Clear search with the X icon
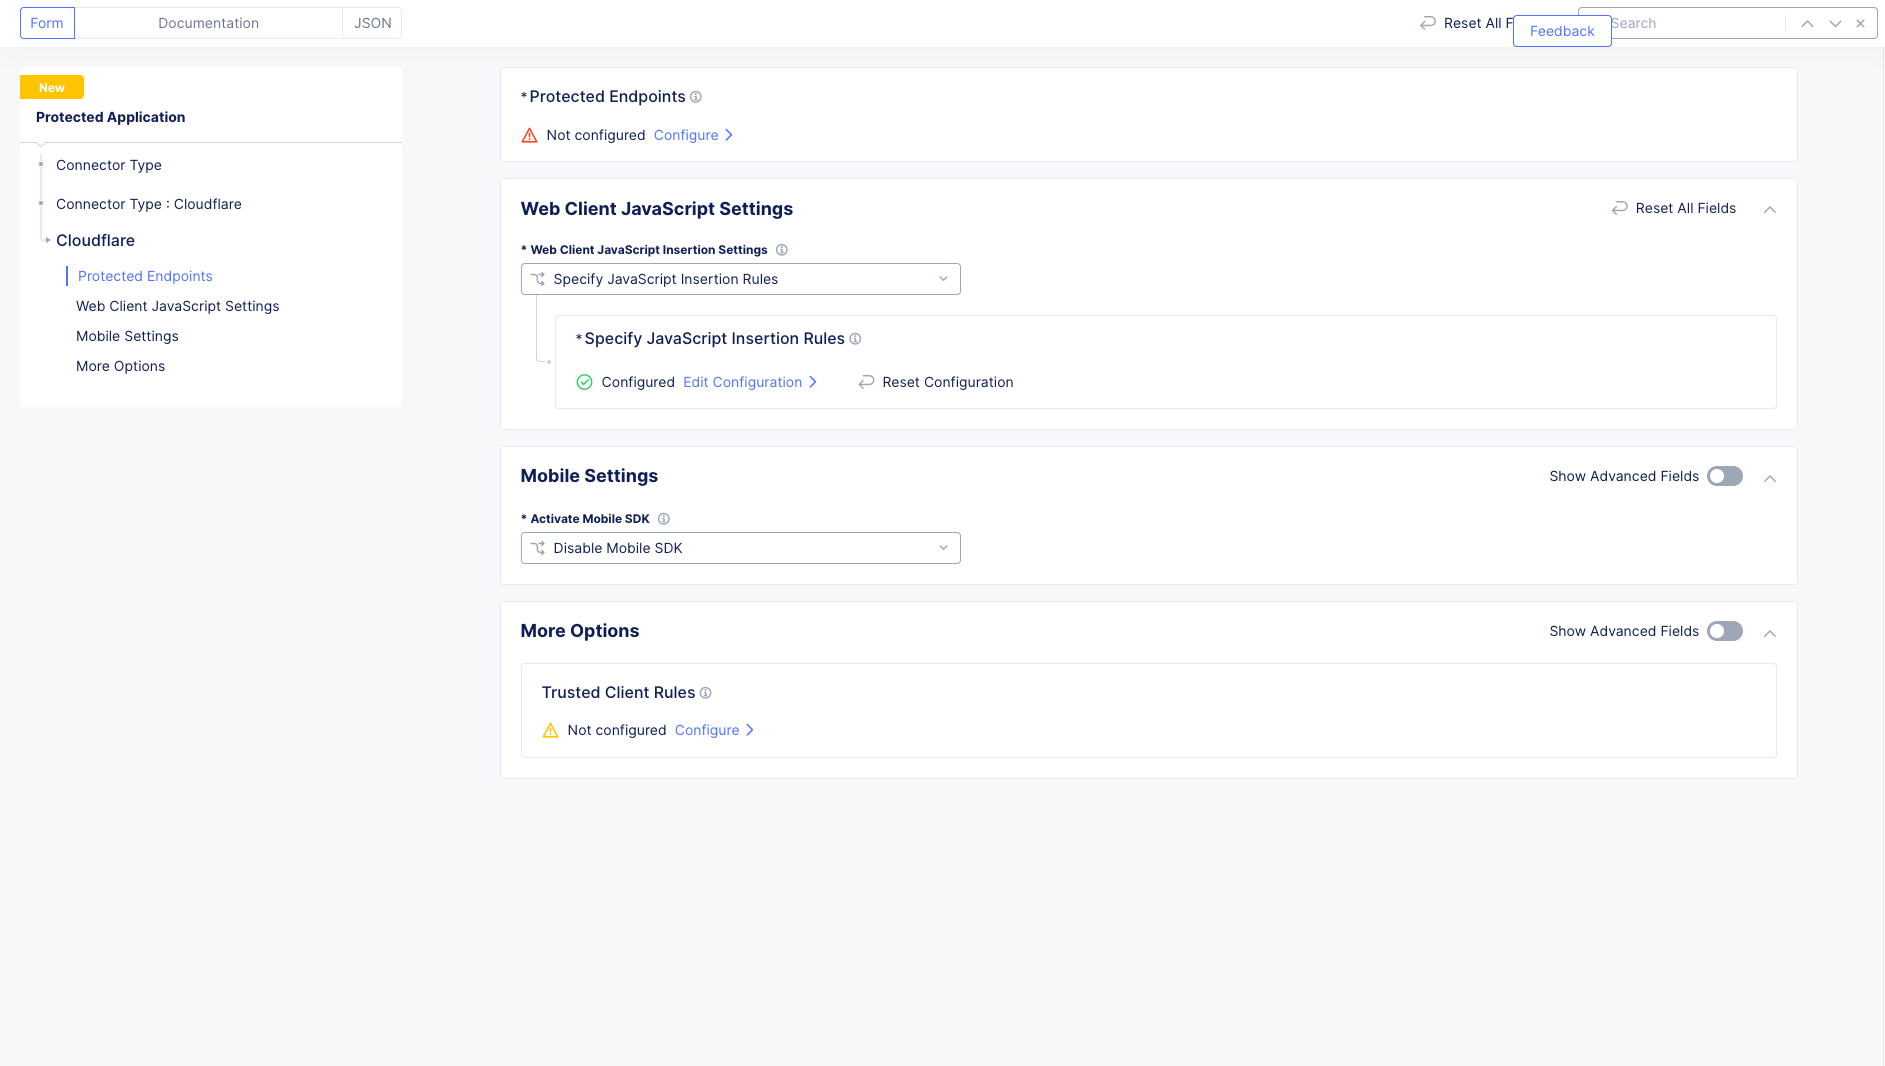 coord(1860,23)
